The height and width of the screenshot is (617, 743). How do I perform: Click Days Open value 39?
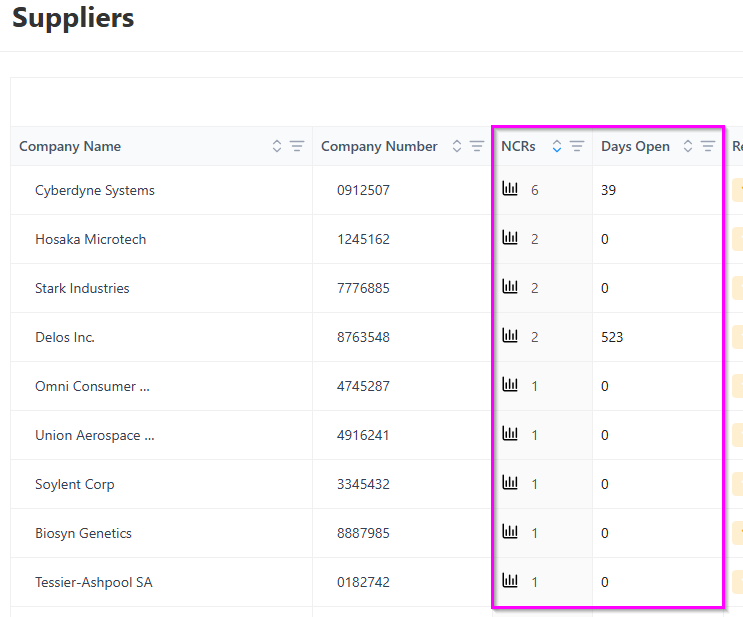pyautogui.click(x=608, y=191)
